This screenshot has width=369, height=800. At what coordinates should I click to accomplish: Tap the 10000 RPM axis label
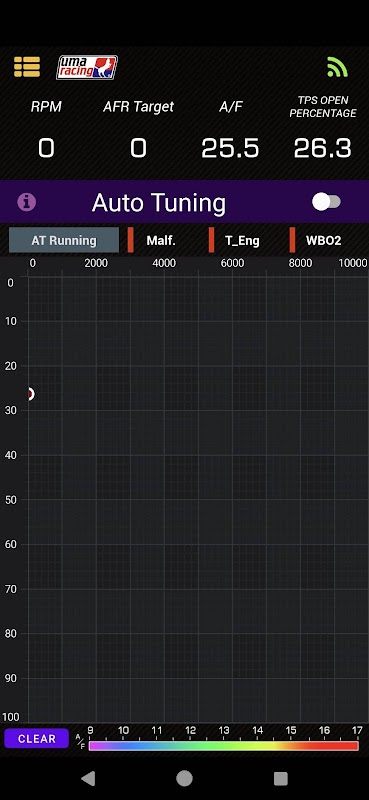353,263
